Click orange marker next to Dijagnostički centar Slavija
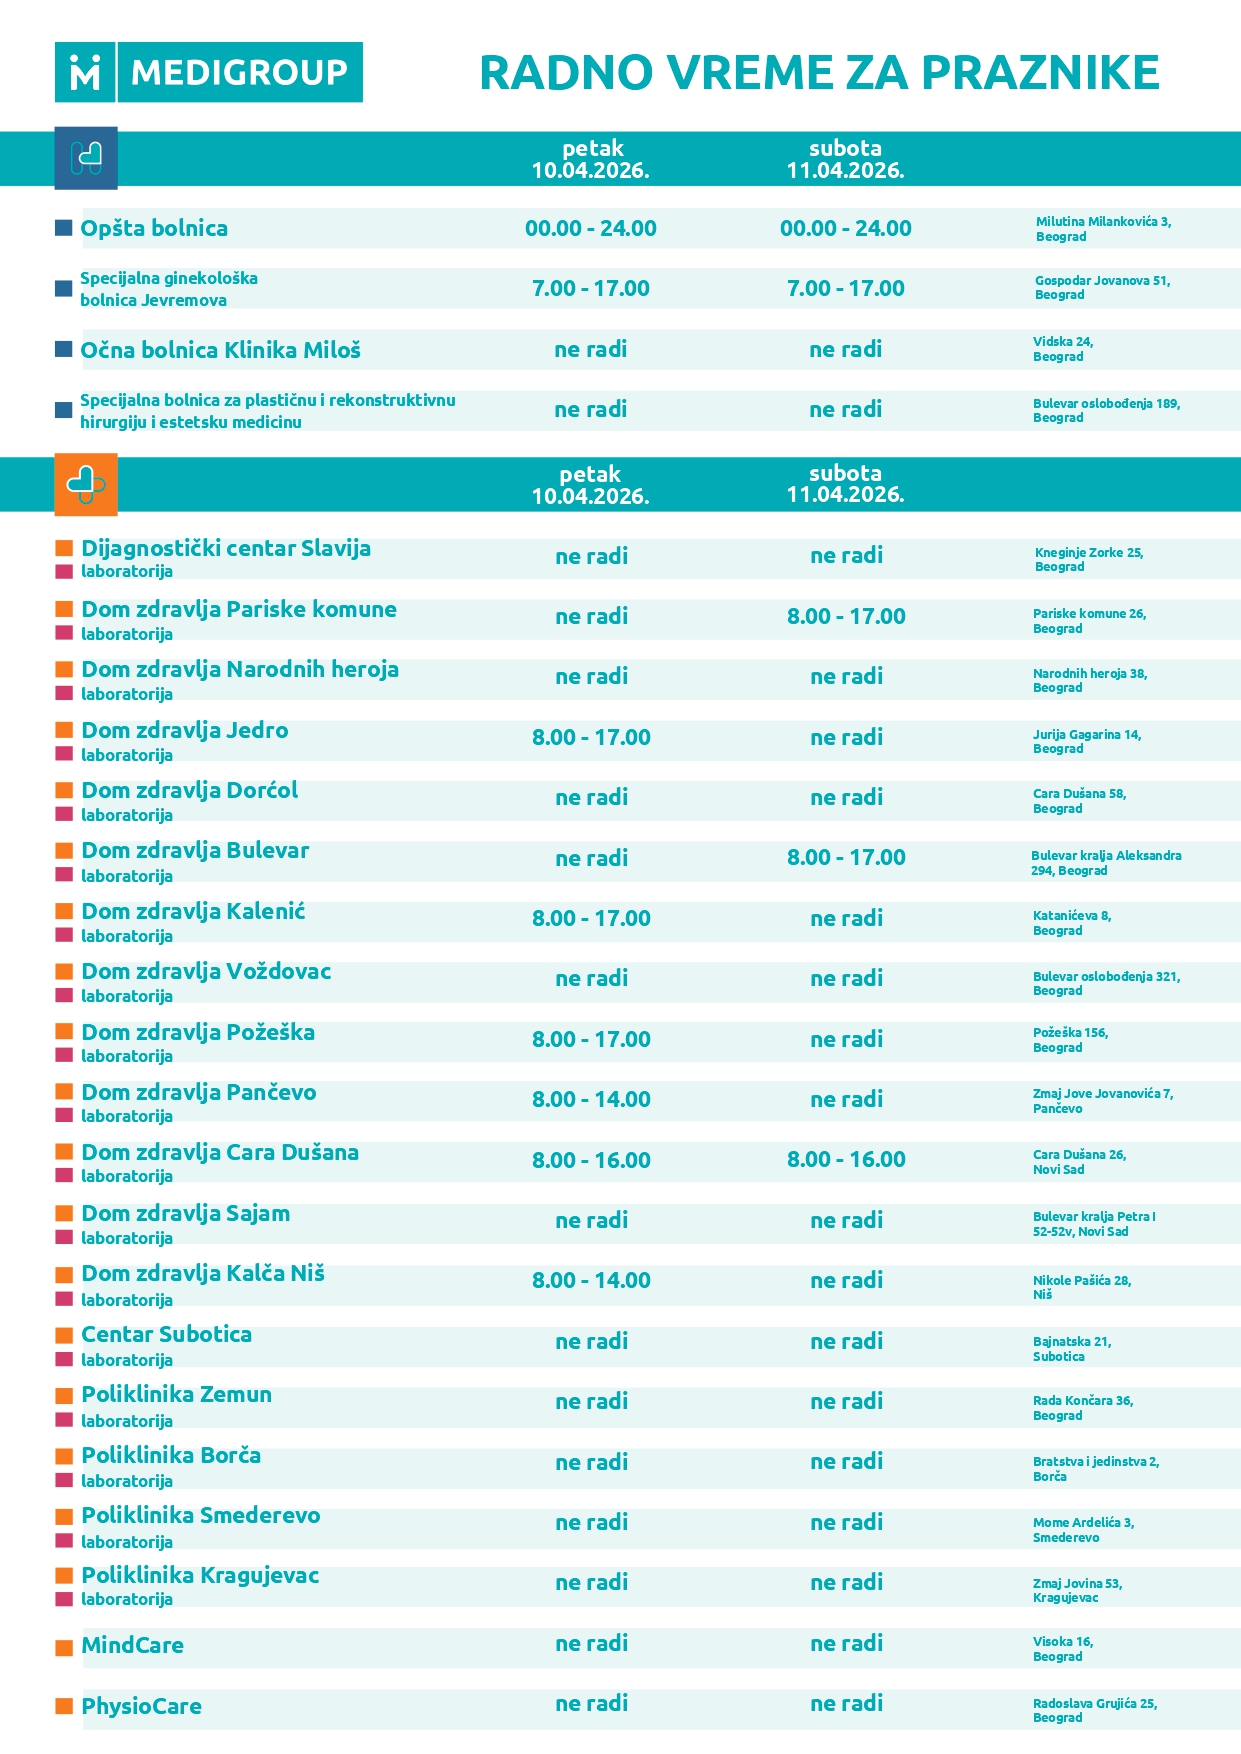The height and width of the screenshot is (1754, 1241). (x=64, y=548)
